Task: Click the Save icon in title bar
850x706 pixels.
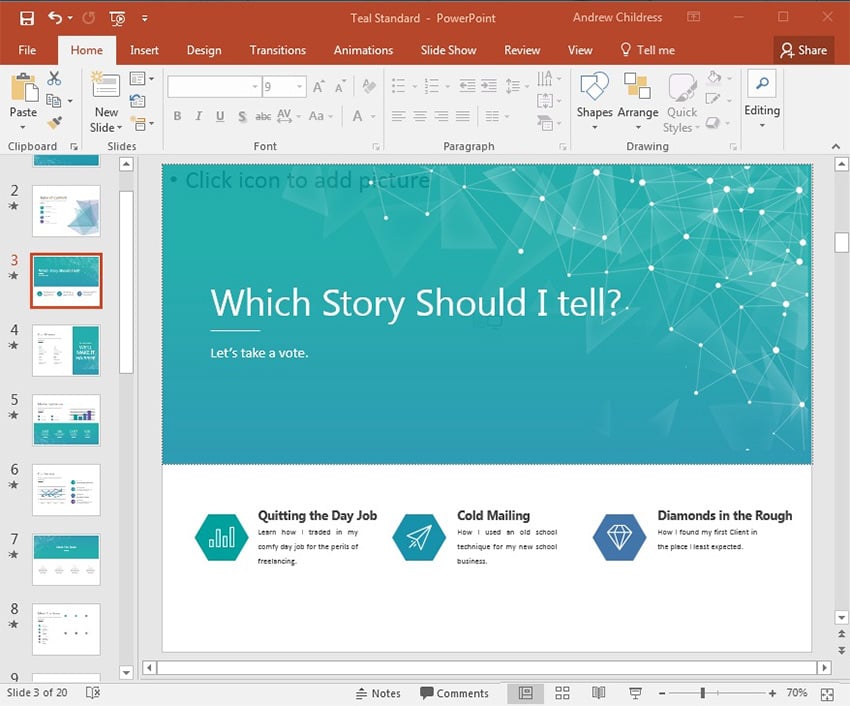Action: (x=26, y=18)
